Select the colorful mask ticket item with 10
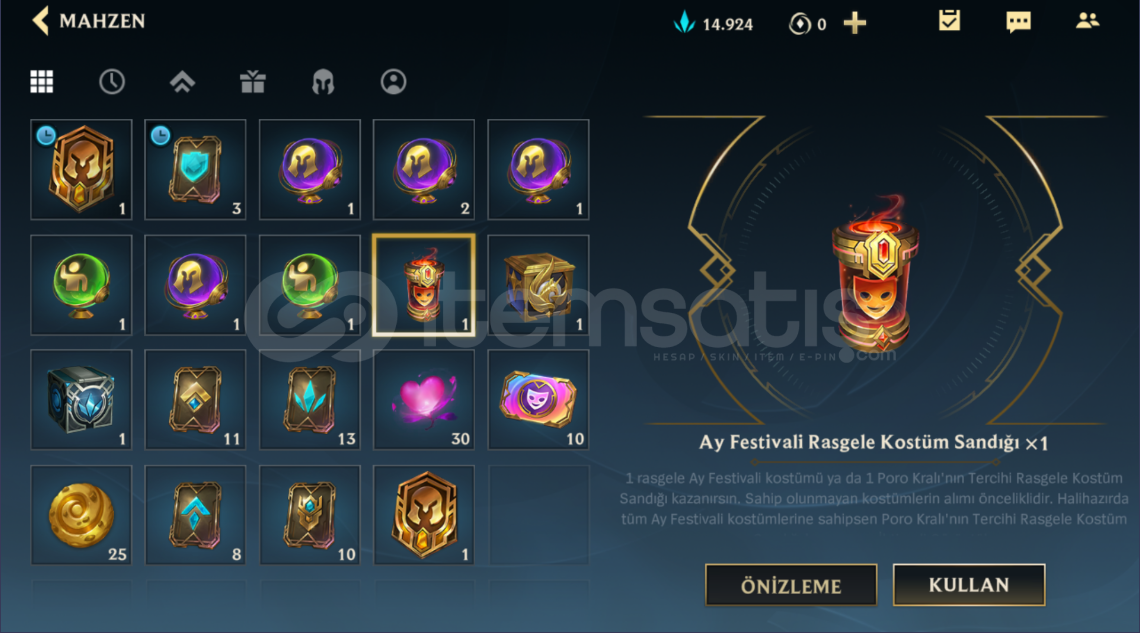1140x633 pixels. (x=538, y=400)
